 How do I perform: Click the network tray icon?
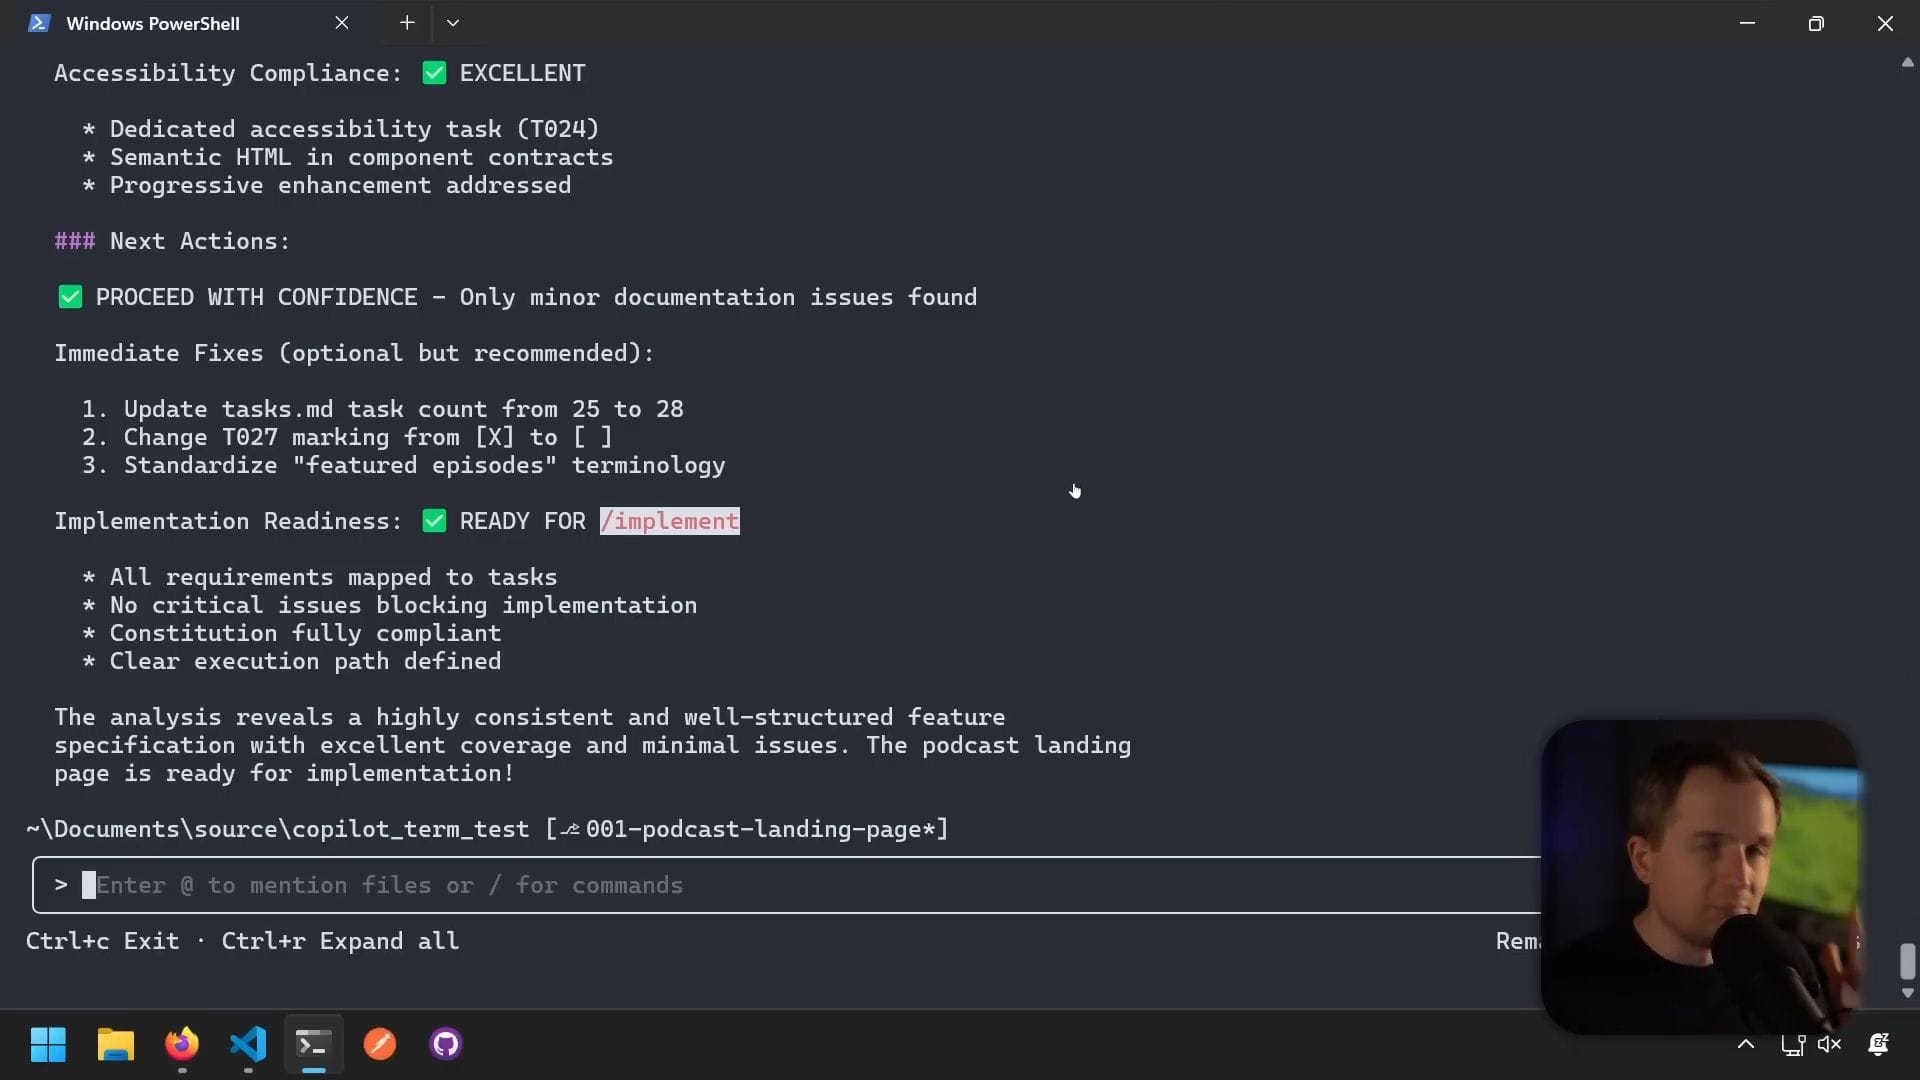(x=1792, y=1045)
